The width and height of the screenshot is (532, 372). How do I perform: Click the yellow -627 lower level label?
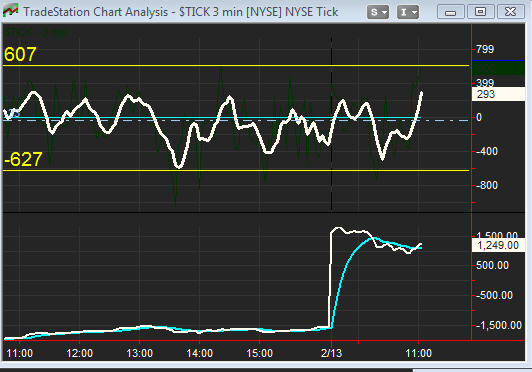[23, 159]
